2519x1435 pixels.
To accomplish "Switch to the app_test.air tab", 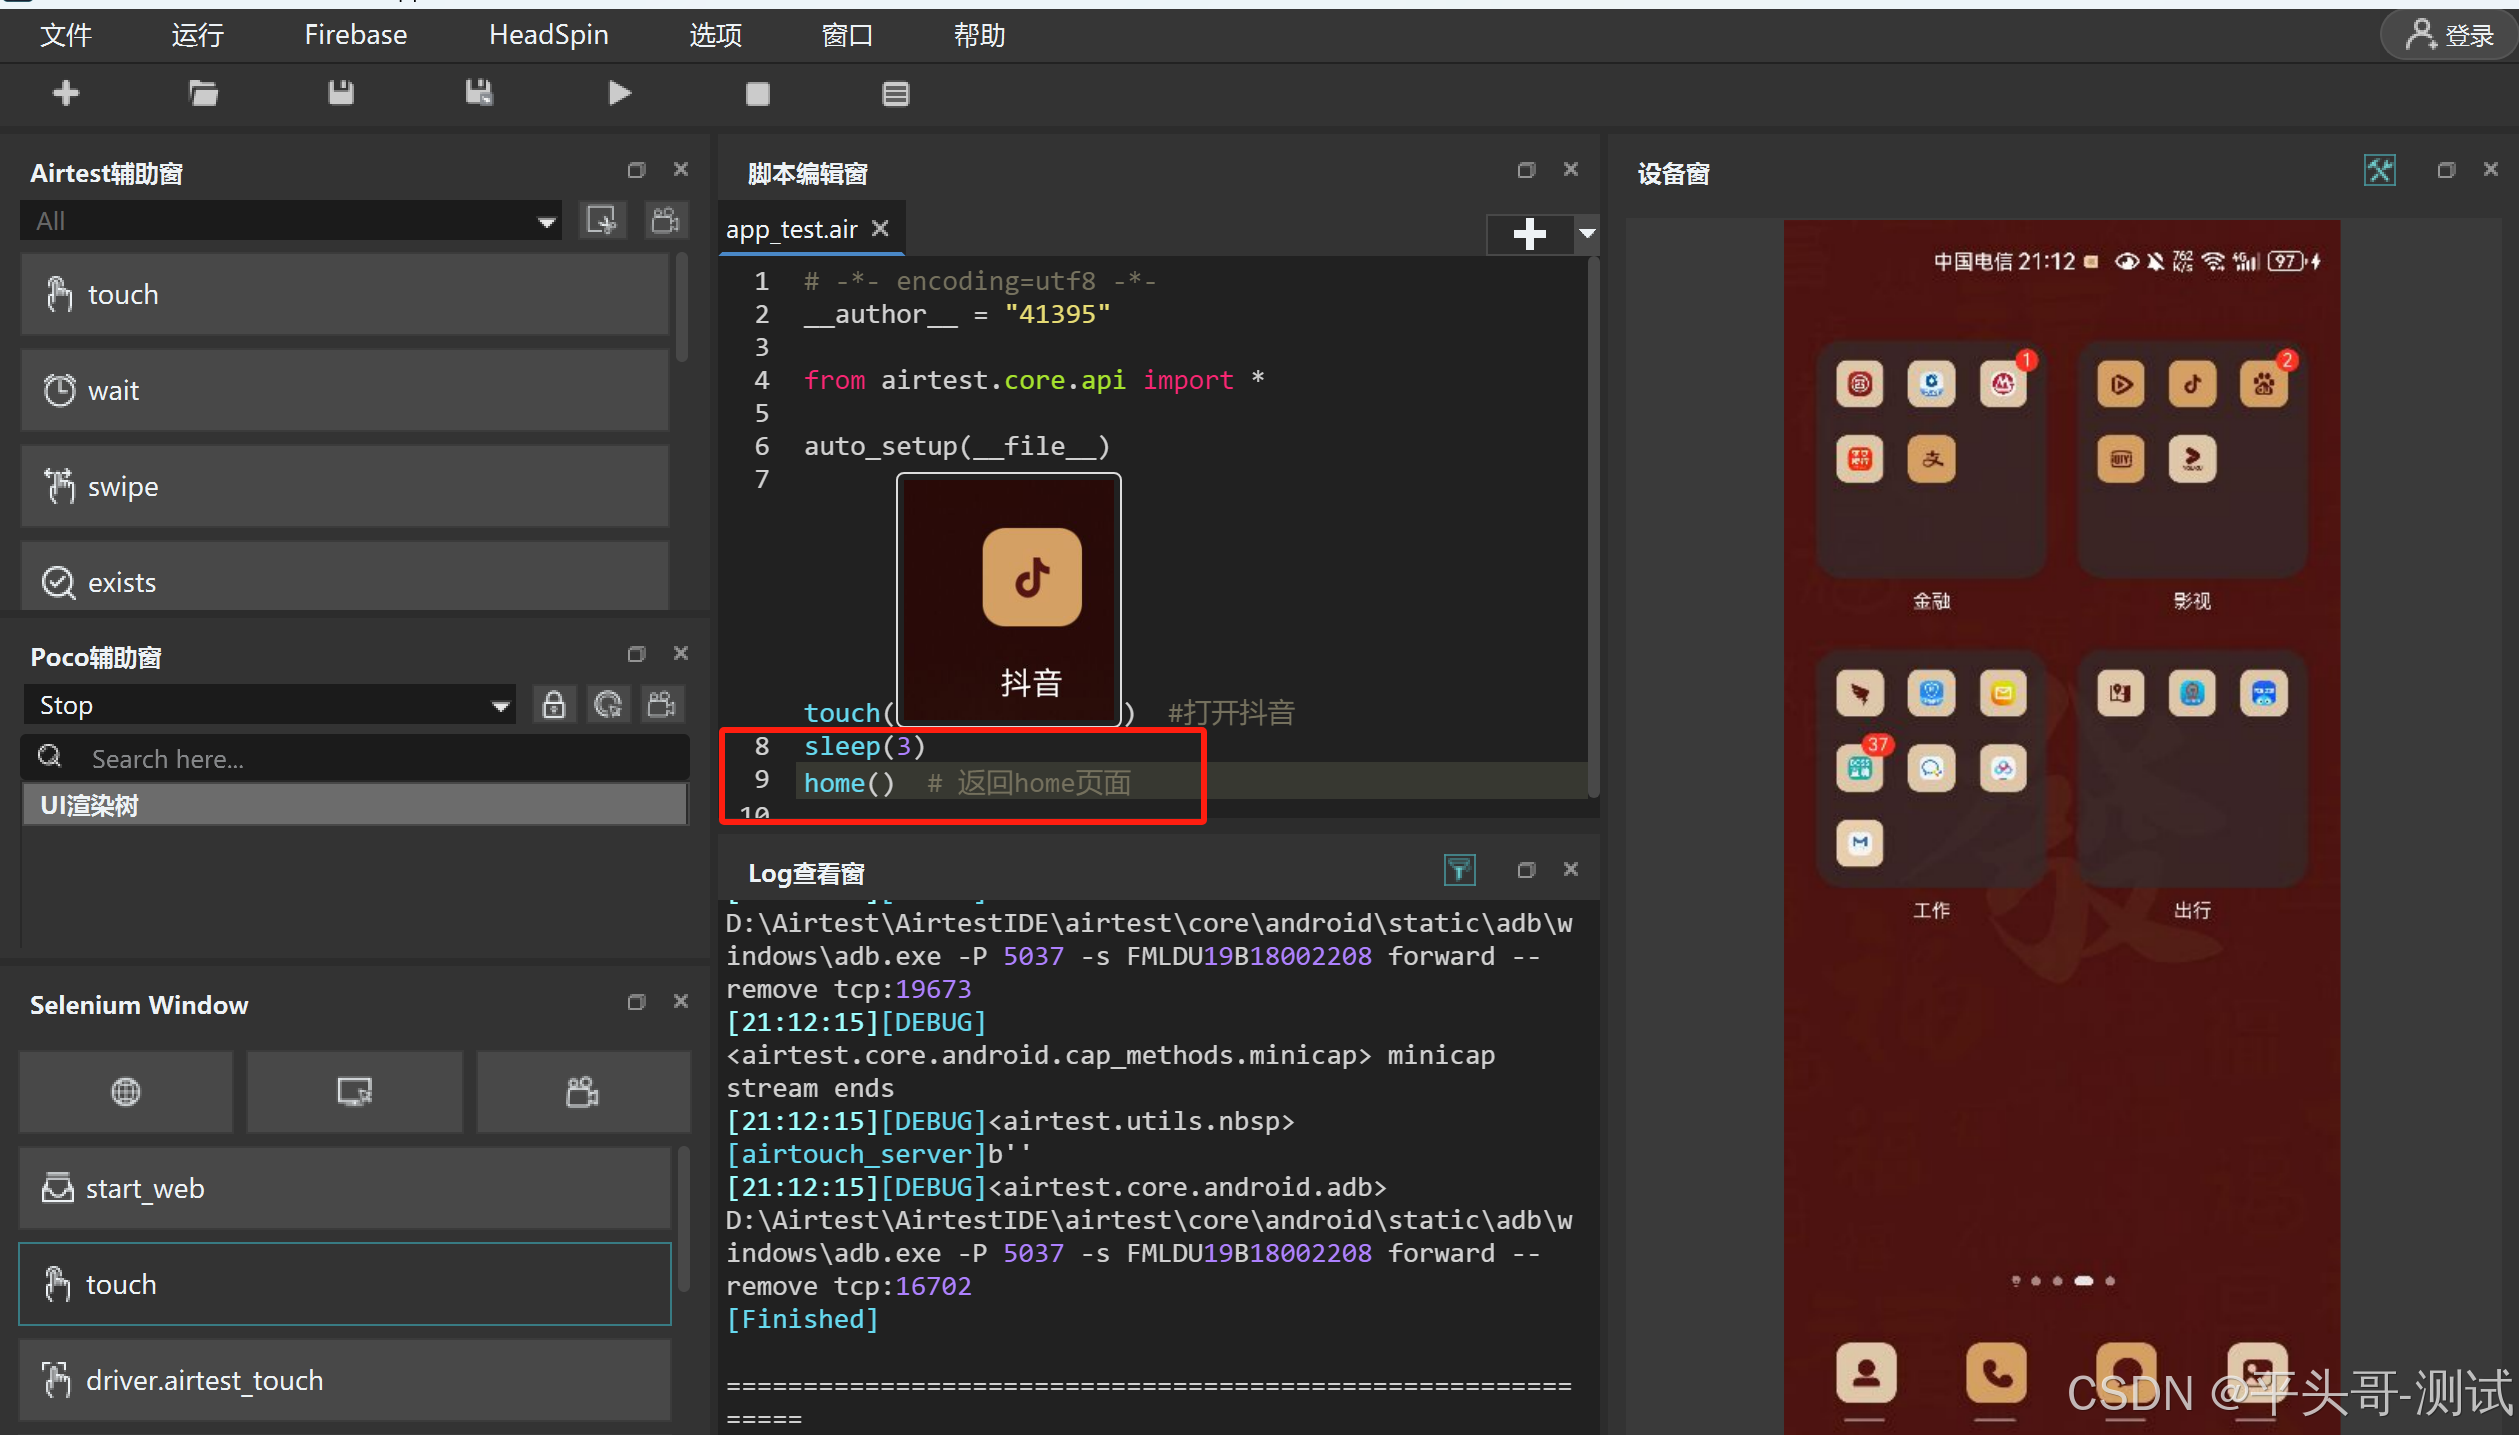I will (791, 230).
